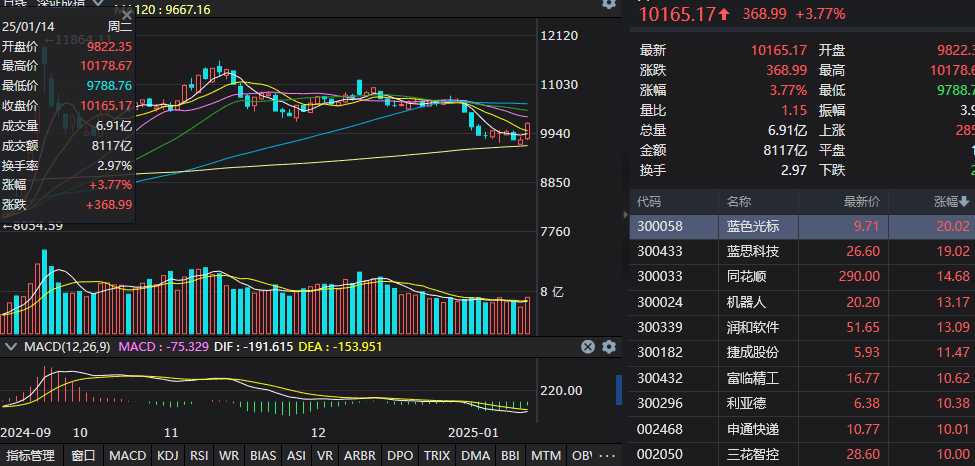Open 指标管理 indicator manager
The width and height of the screenshot is (975, 466).
click(30, 455)
